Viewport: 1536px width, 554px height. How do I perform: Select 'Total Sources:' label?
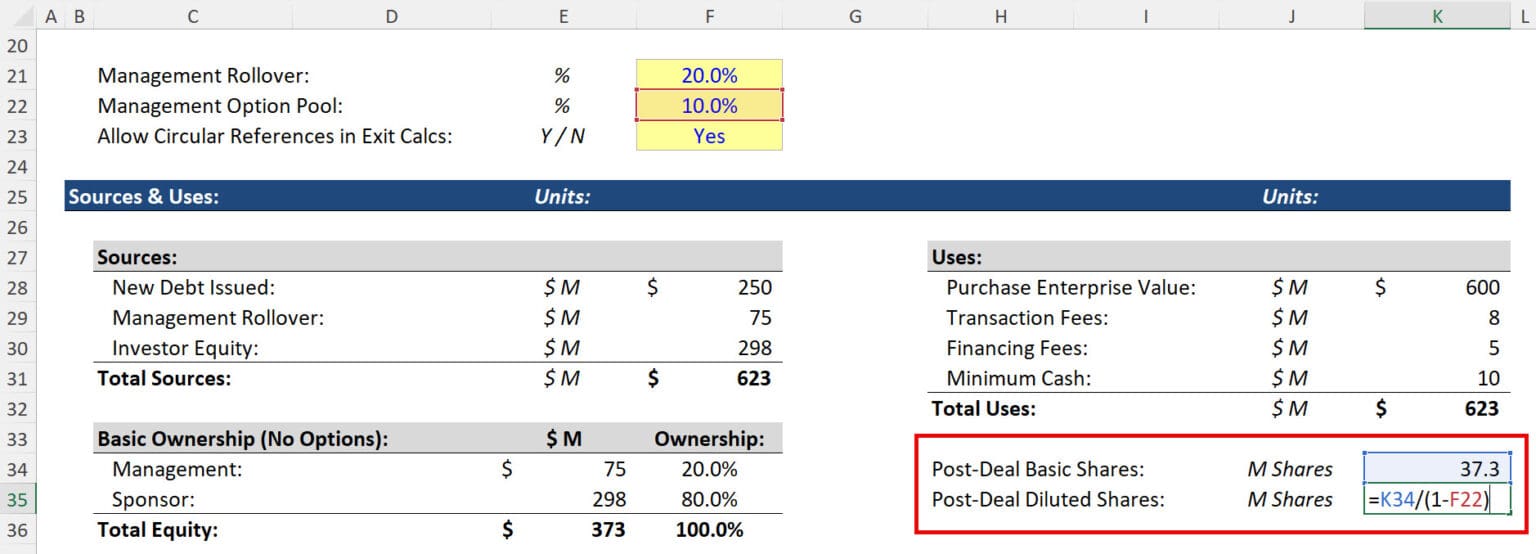click(164, 378)
